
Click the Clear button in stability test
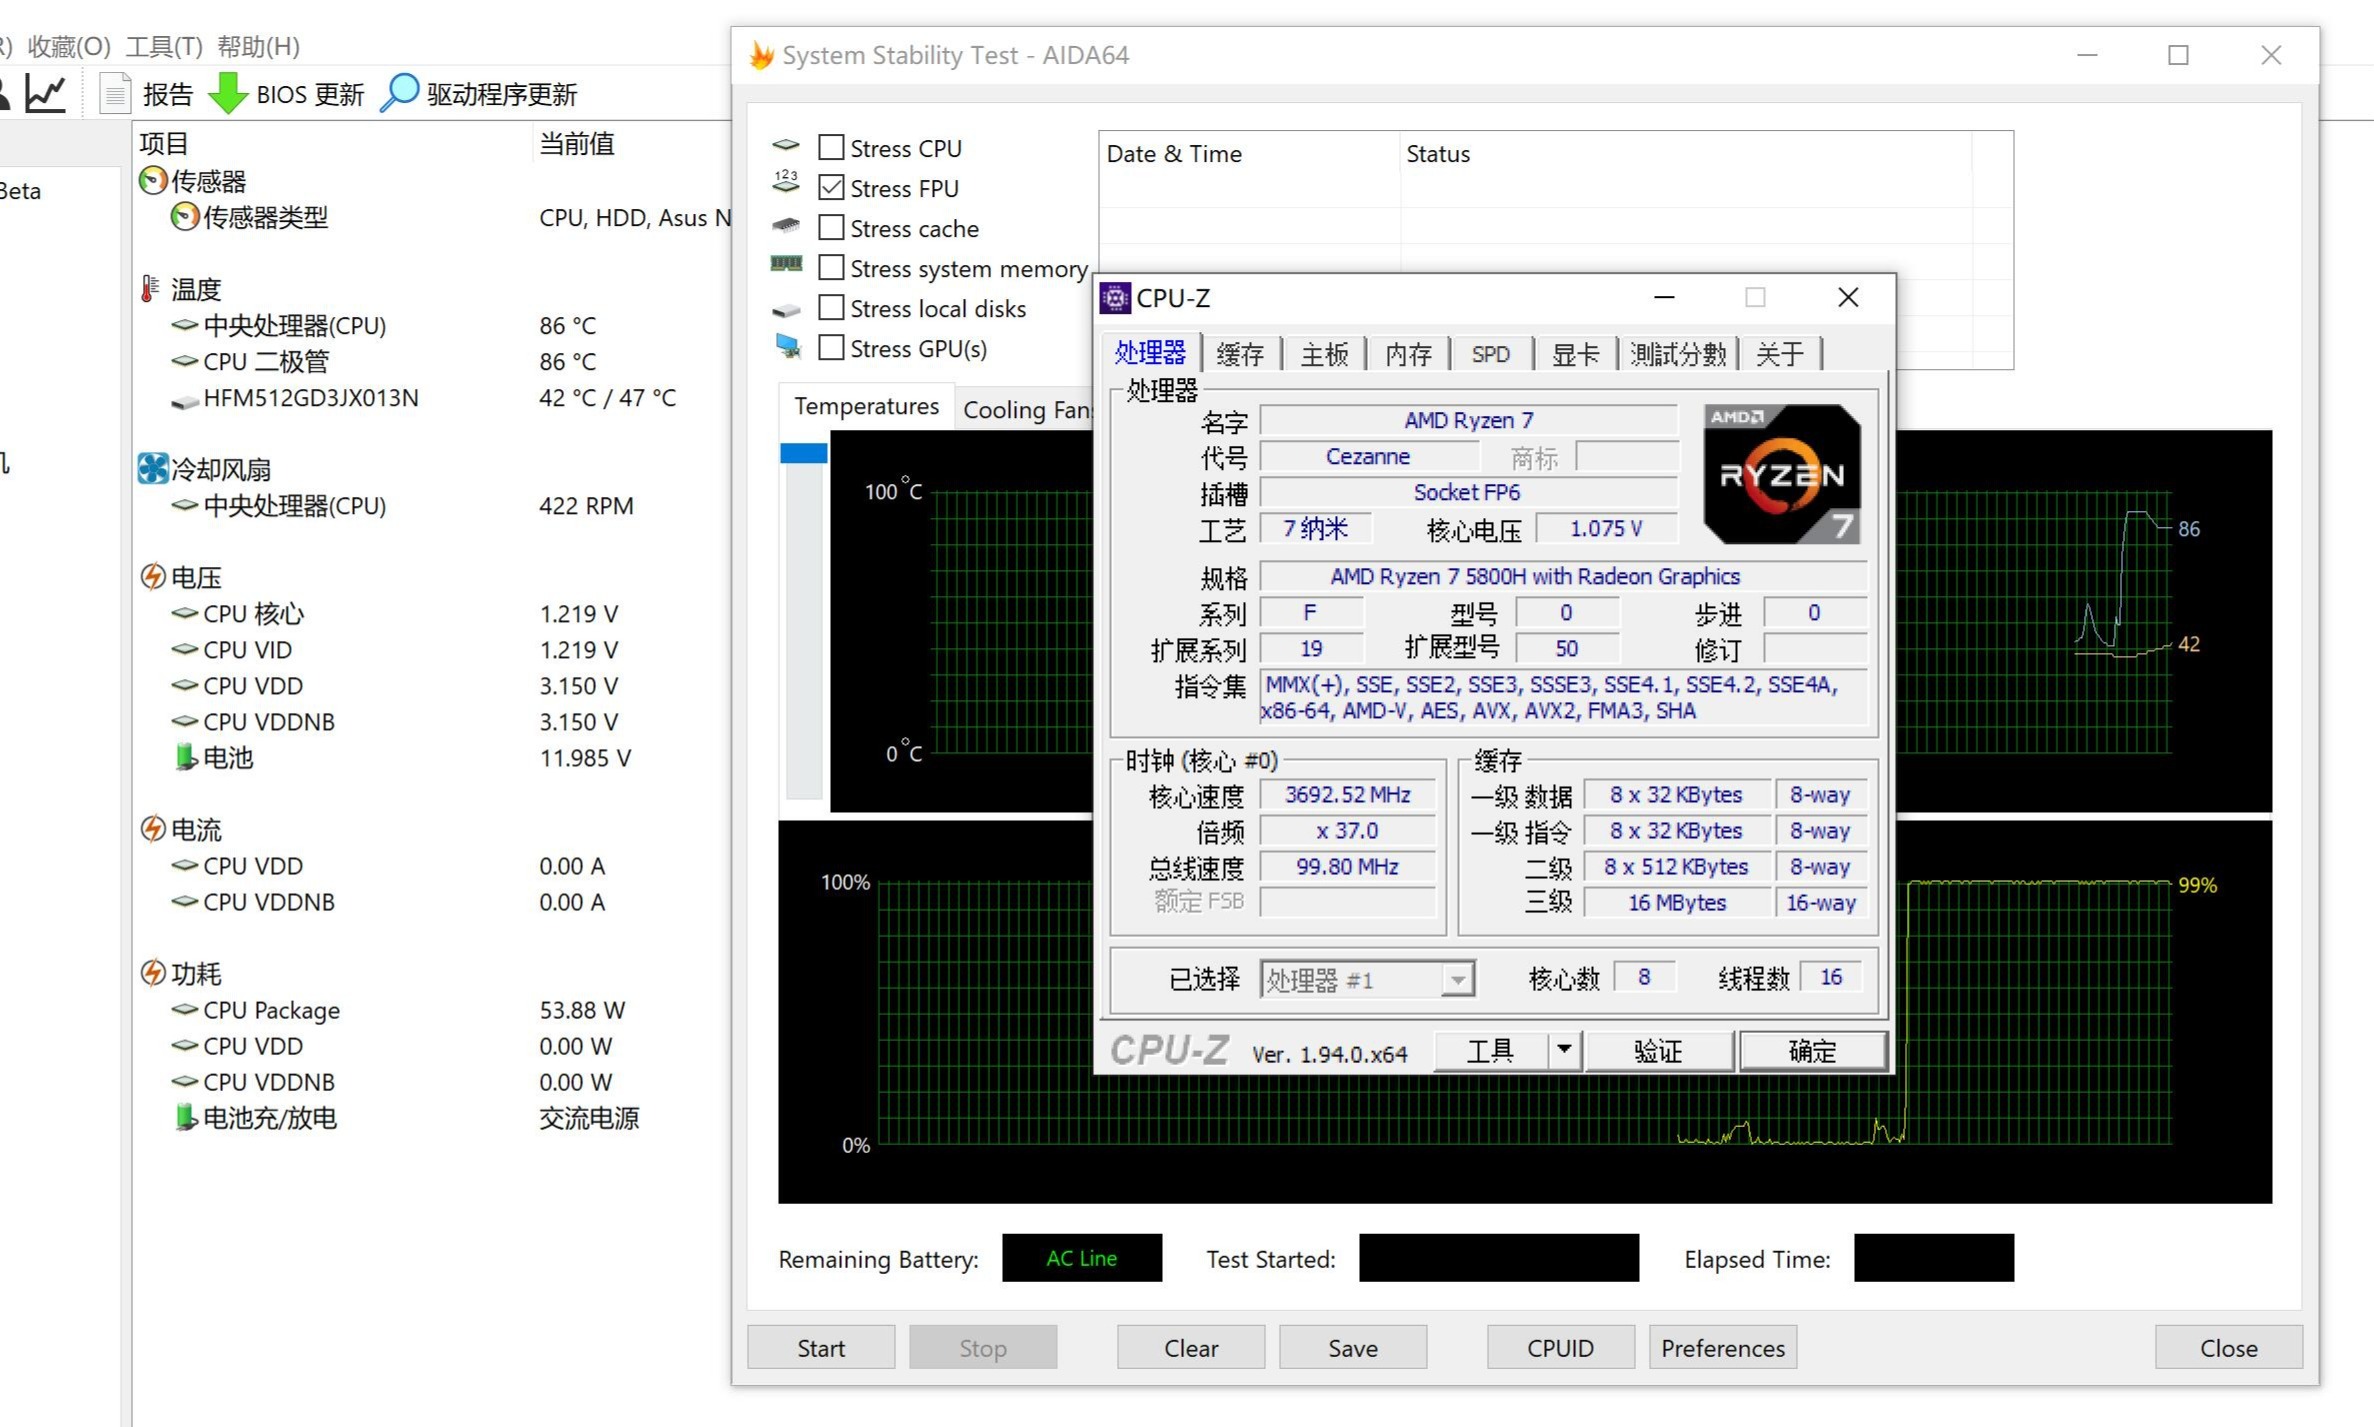[x=1191, y=1348]
